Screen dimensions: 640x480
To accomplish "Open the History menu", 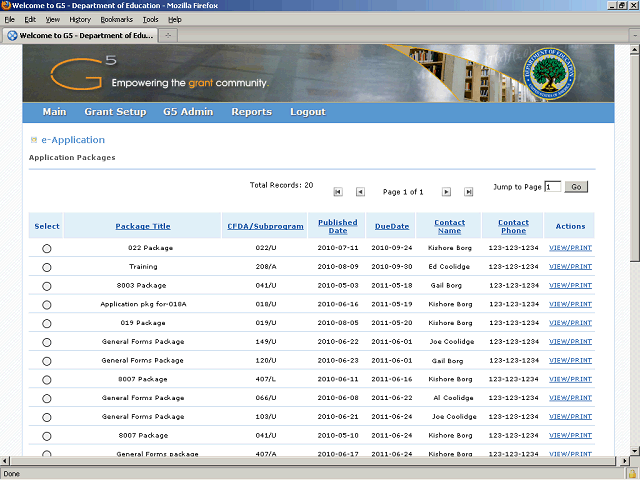I will pyautogui.click(x=79, y=19).
